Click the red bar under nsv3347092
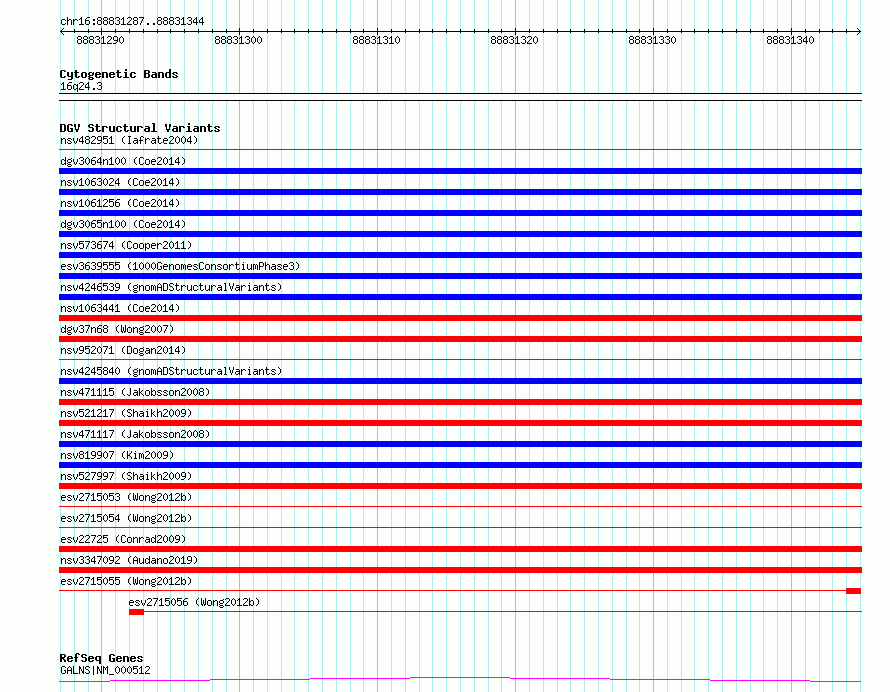This screenshot has height=692, width=890. pyautogui.click(x=460, y=570)
